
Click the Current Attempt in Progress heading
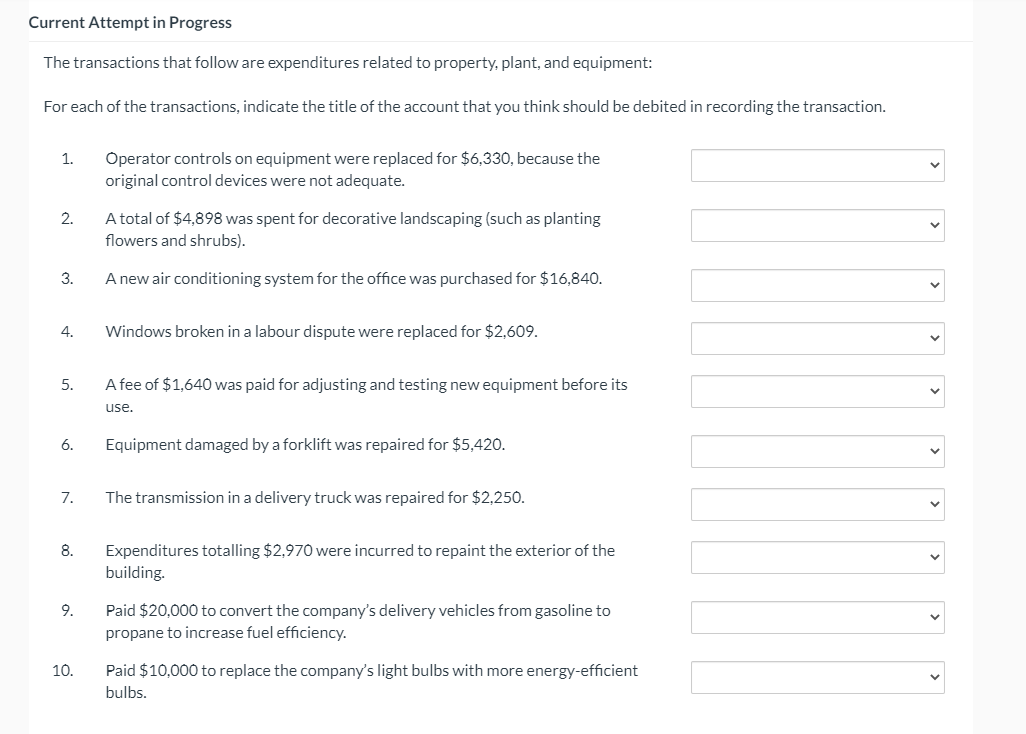[x=130, y=22]
